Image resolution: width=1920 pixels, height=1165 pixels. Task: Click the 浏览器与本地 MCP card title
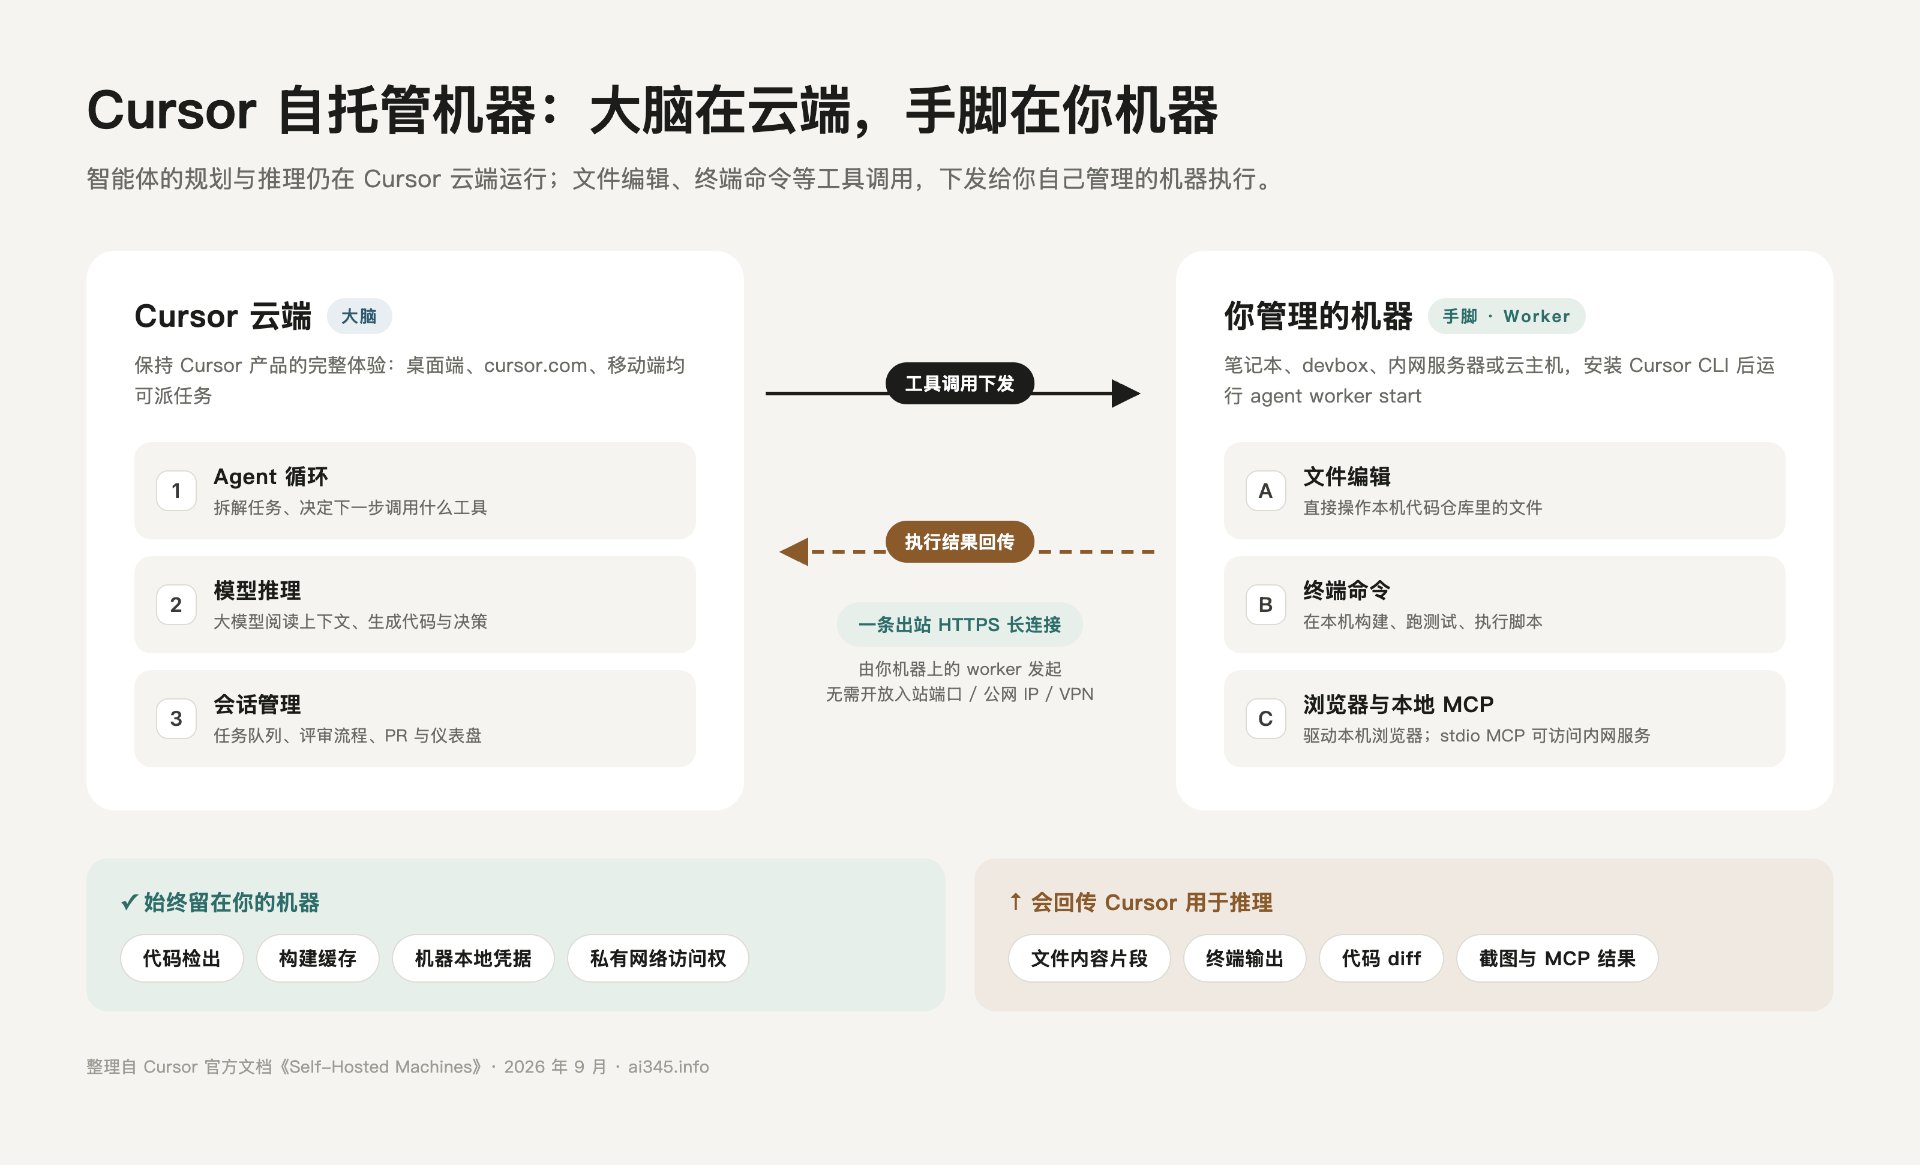[x=1398, y=705]
